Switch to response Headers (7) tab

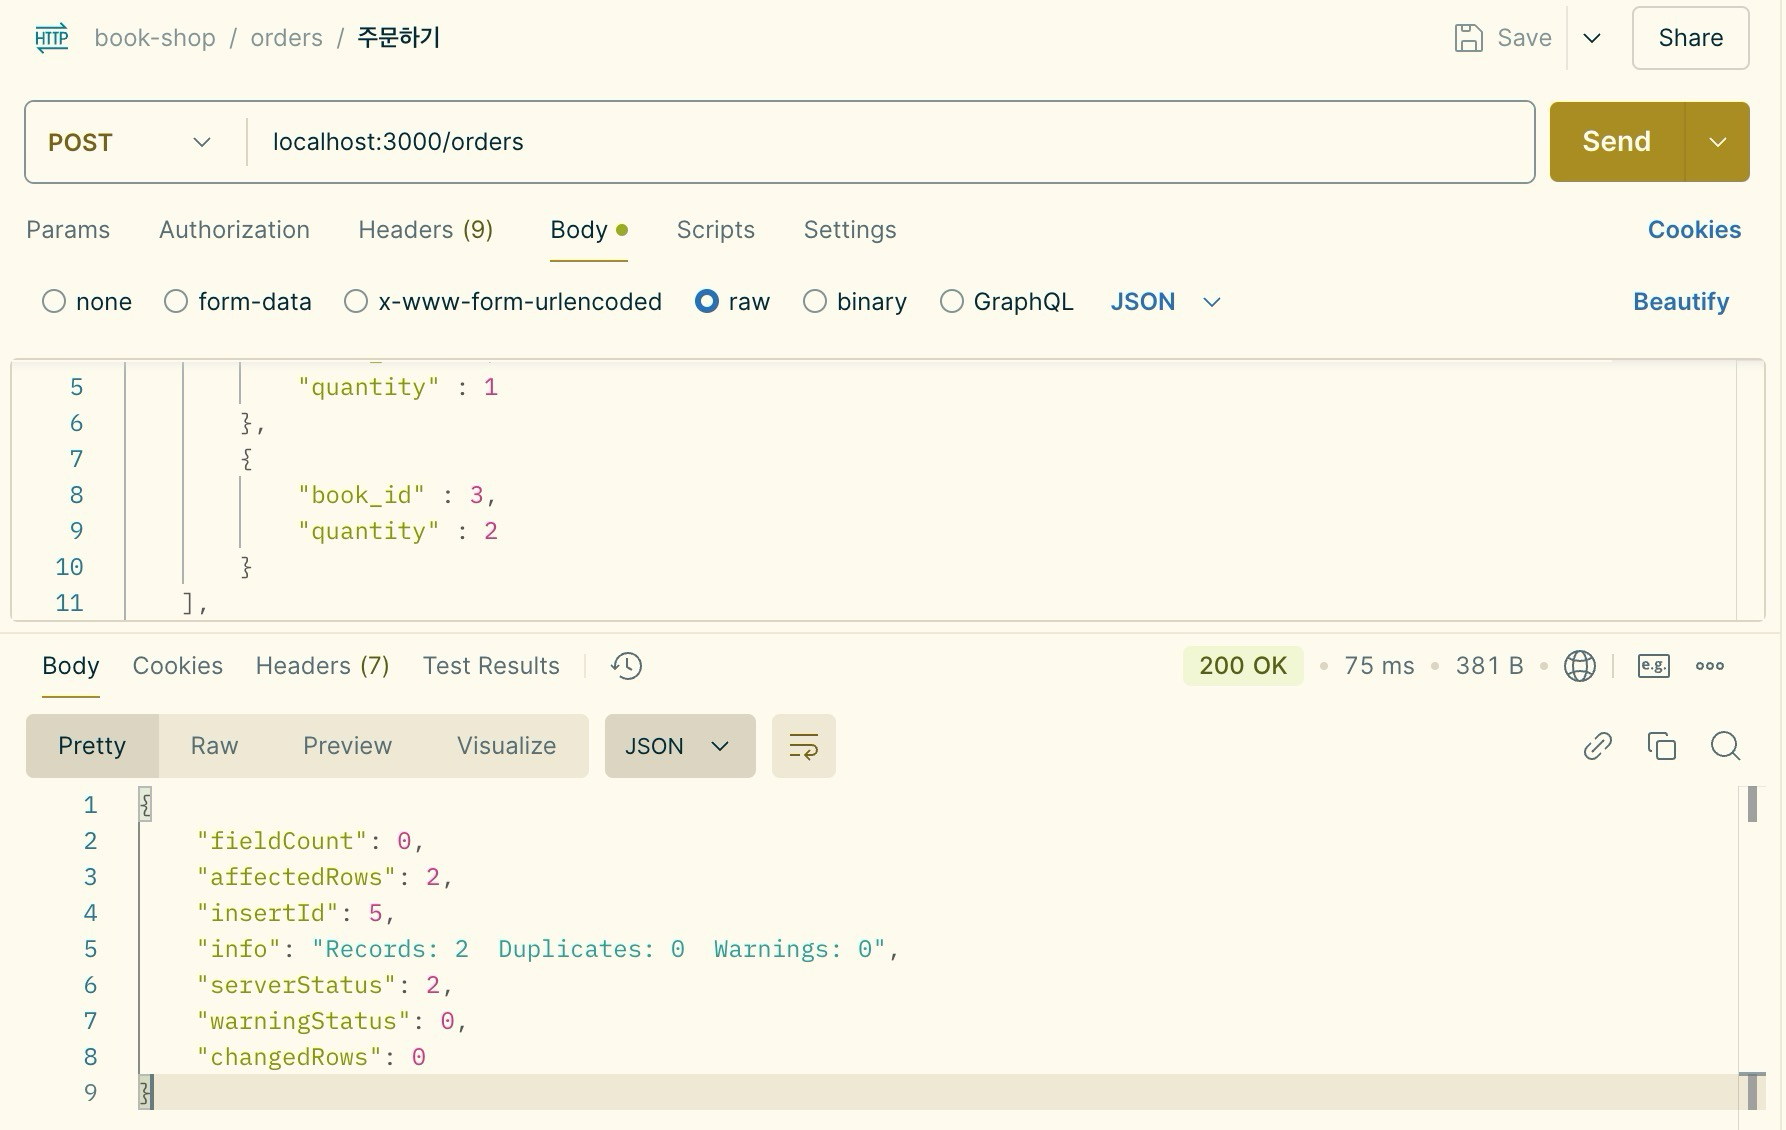[x=322, y=666]
